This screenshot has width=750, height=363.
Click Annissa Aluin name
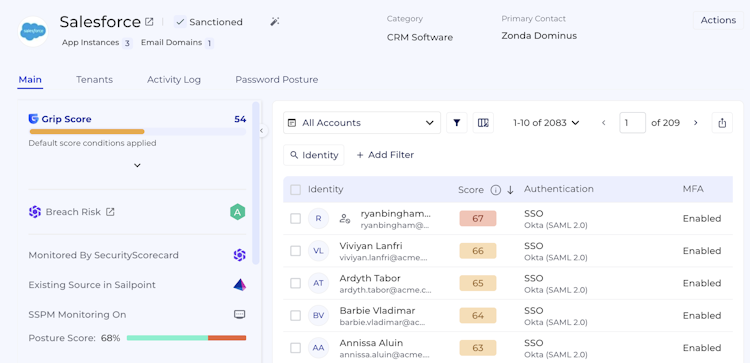[x=371, y=343]
